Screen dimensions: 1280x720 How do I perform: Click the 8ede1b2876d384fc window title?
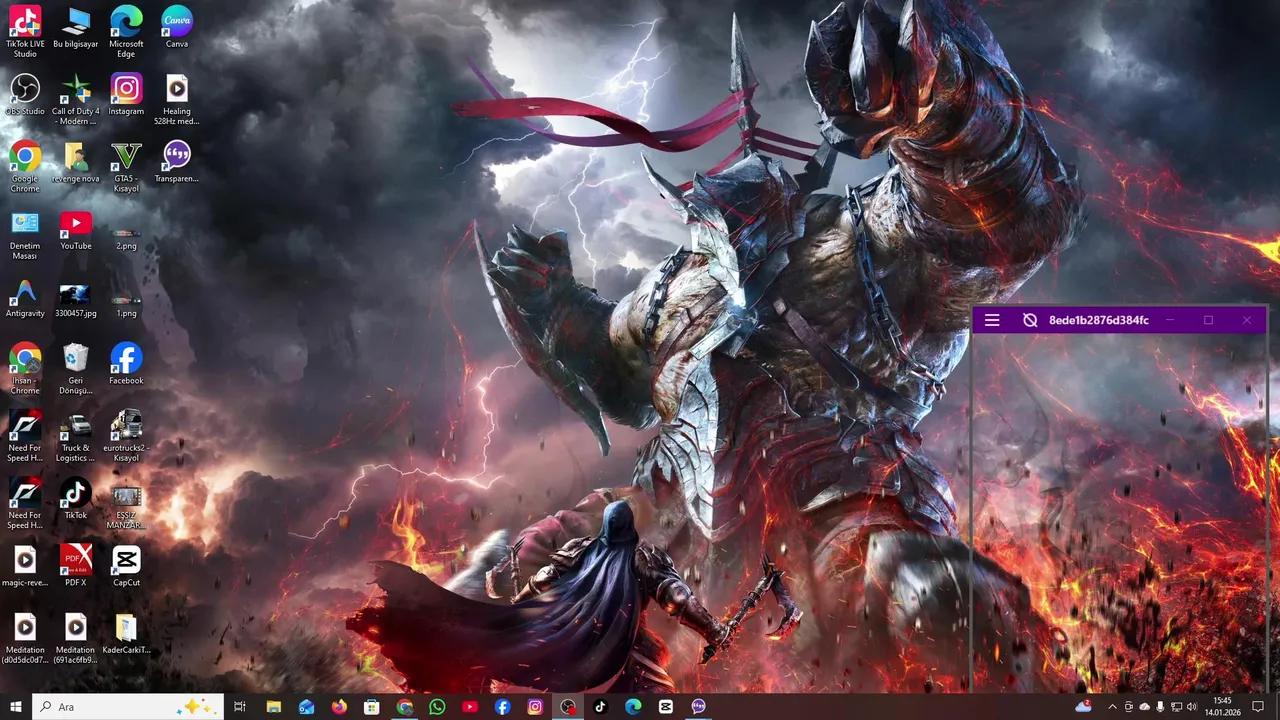pos(1099,320)
